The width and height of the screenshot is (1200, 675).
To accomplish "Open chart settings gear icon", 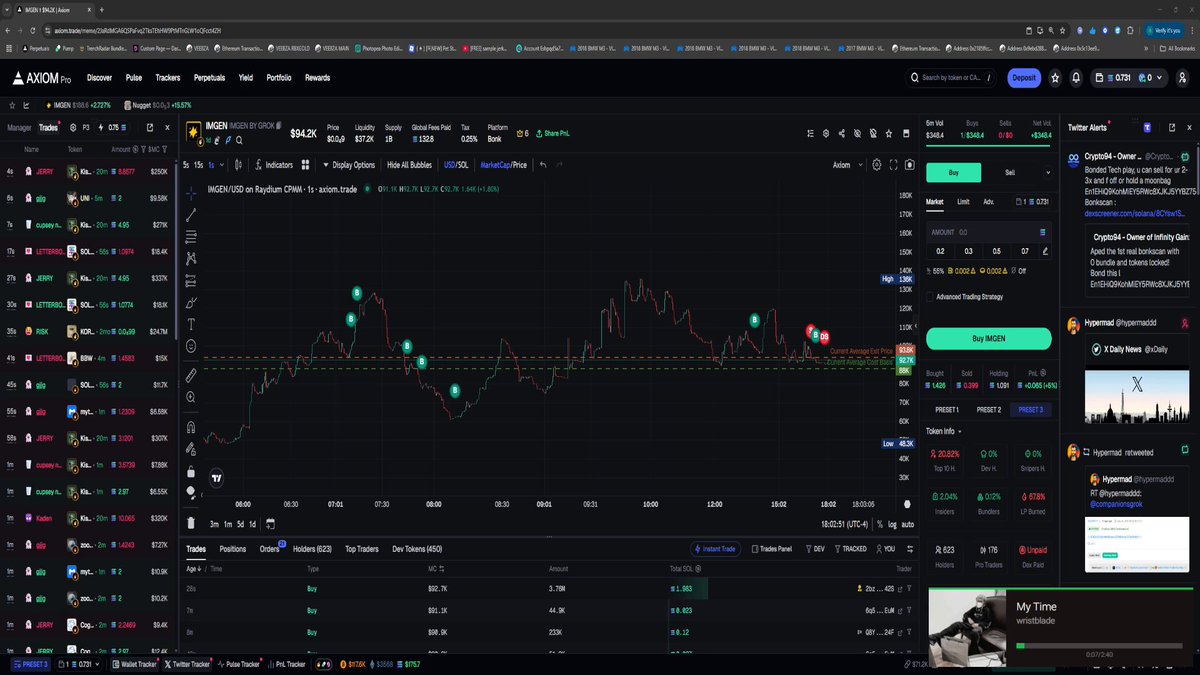I will point(877,165).
